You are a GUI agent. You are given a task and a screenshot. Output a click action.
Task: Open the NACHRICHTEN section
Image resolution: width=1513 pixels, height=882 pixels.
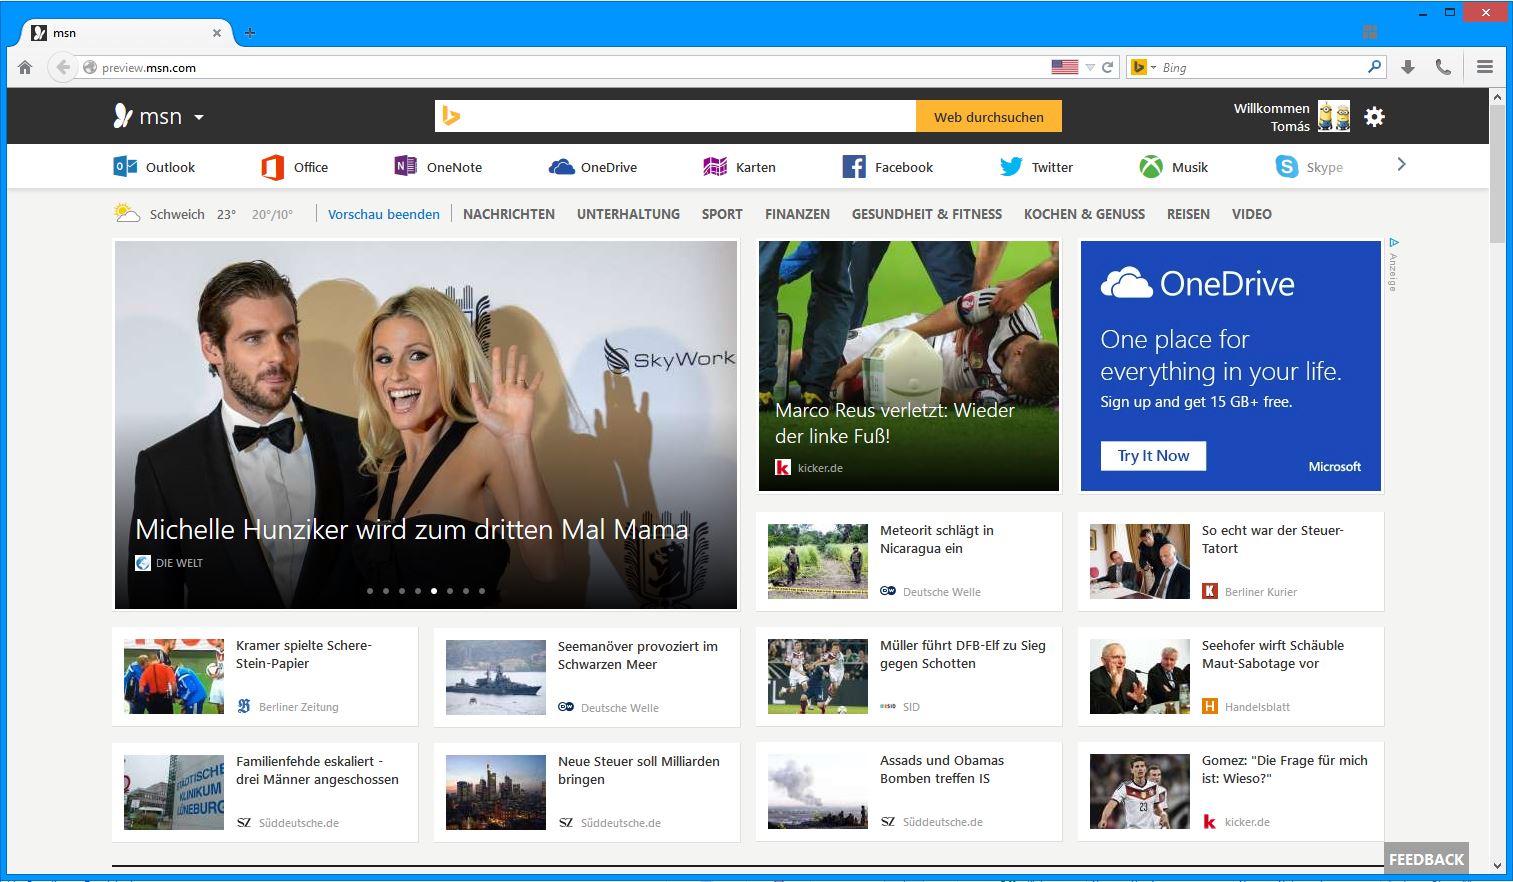[x=509, y=214]
